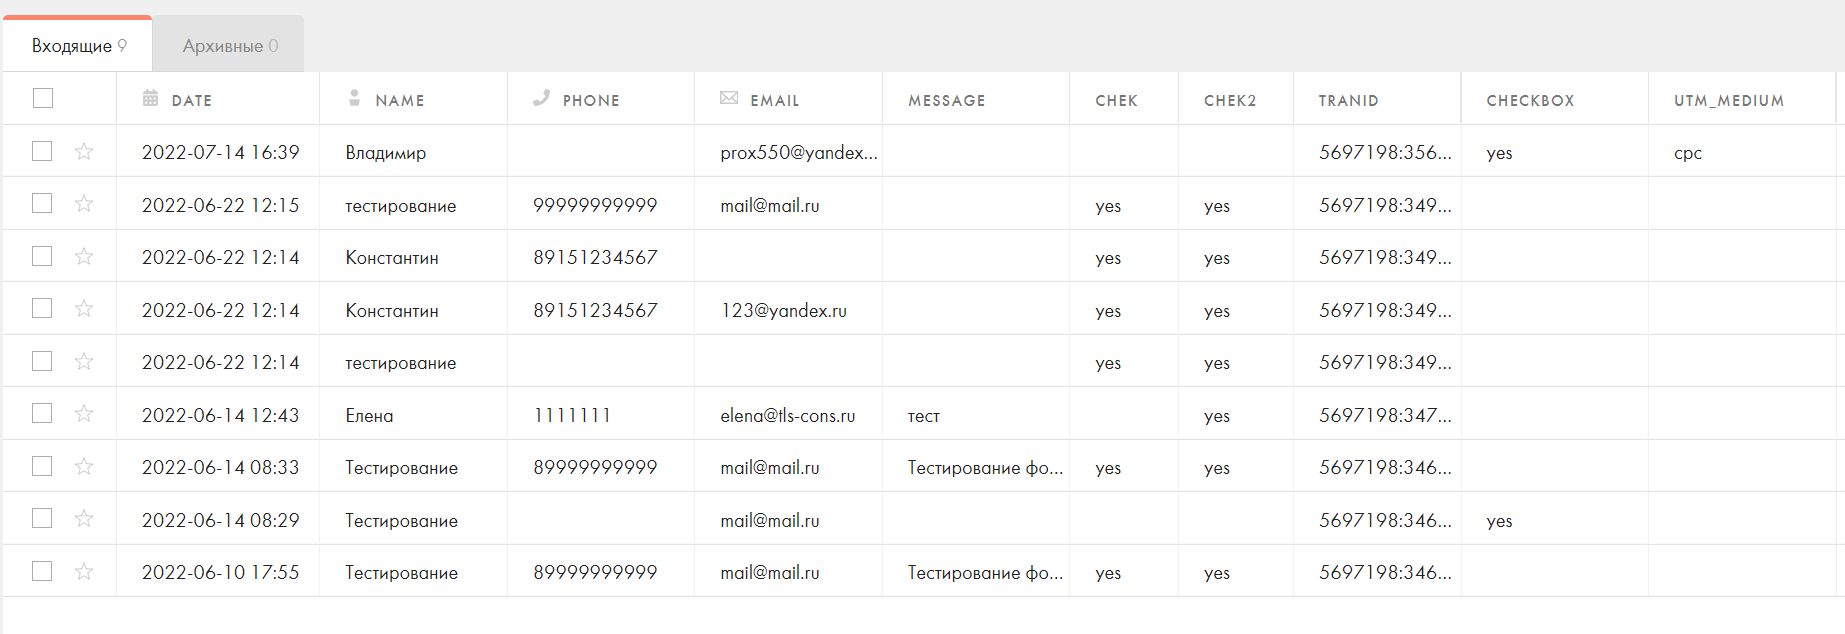Screen dimensions: 1845x634
Task: Click the calendar icon in the Date header
Action: (x=151, y=98)
